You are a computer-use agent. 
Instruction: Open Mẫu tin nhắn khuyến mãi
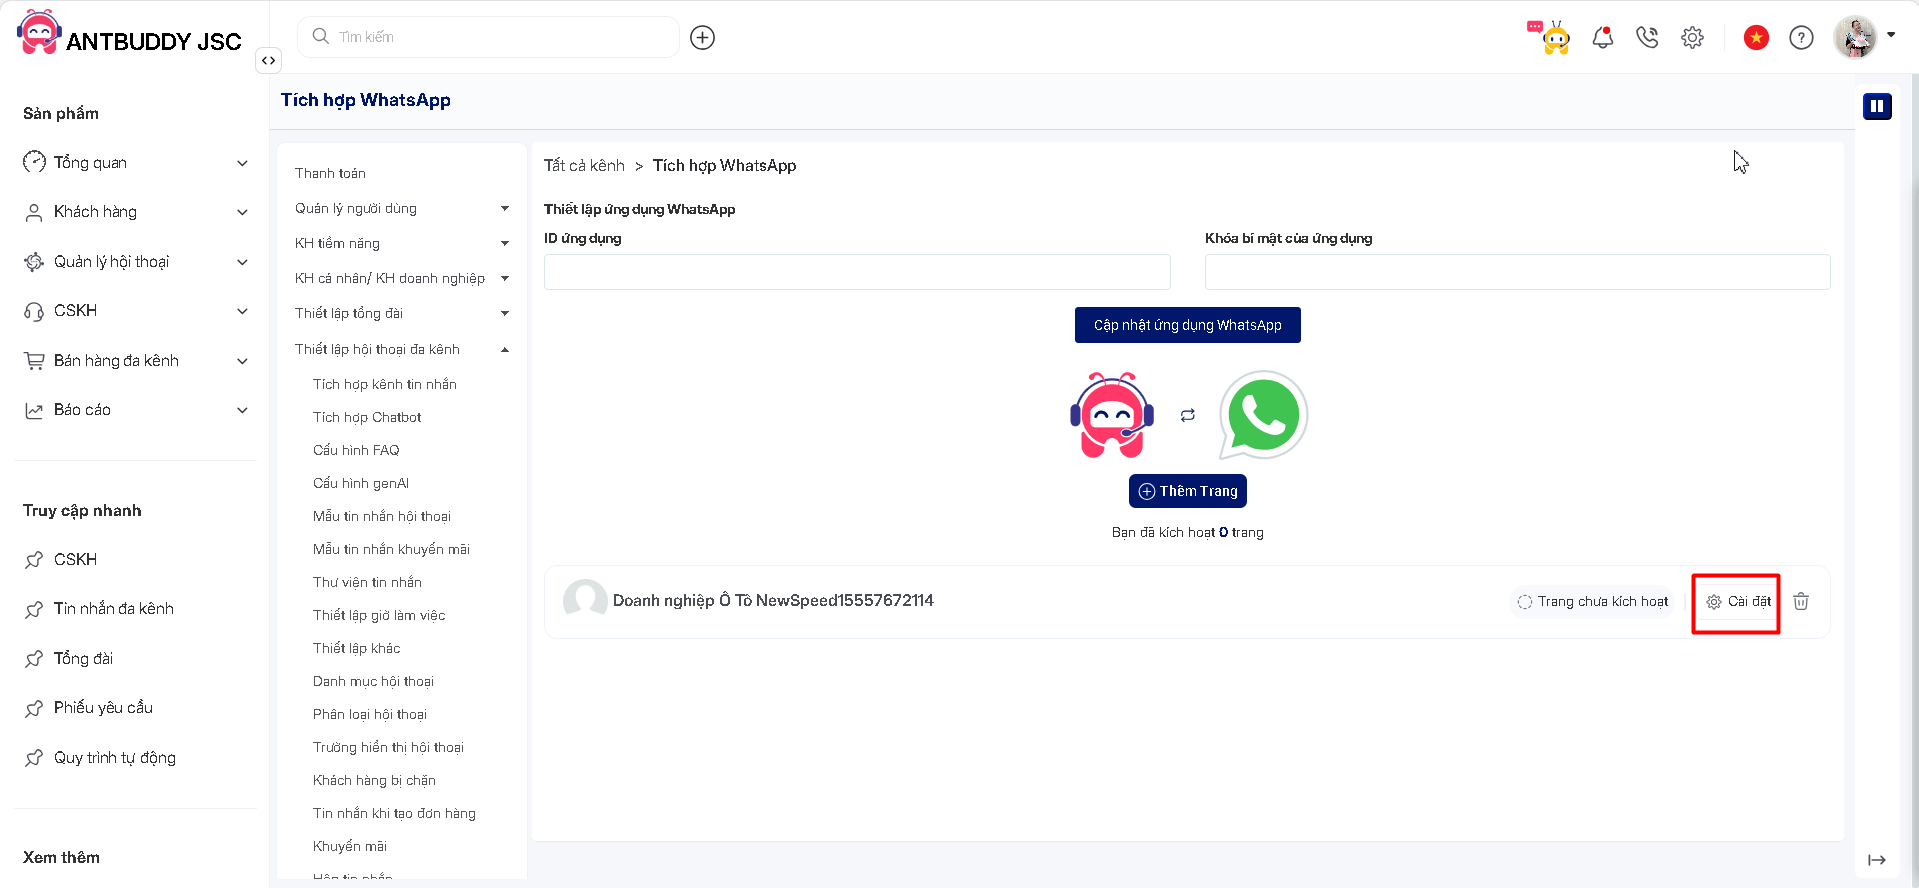pyautogui.click(x=391, y=549)
